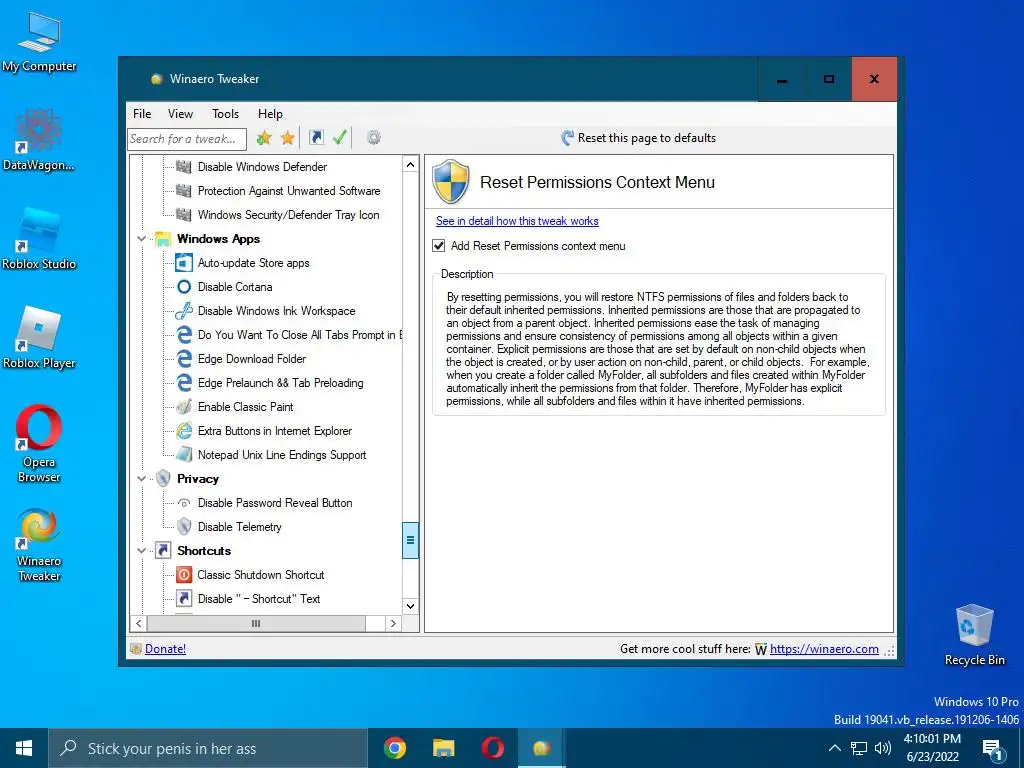The height and width of the screenshot is (768, 1024).
Task: Click the tree horizontal scrollbar thumb
Action: point(256,624)
